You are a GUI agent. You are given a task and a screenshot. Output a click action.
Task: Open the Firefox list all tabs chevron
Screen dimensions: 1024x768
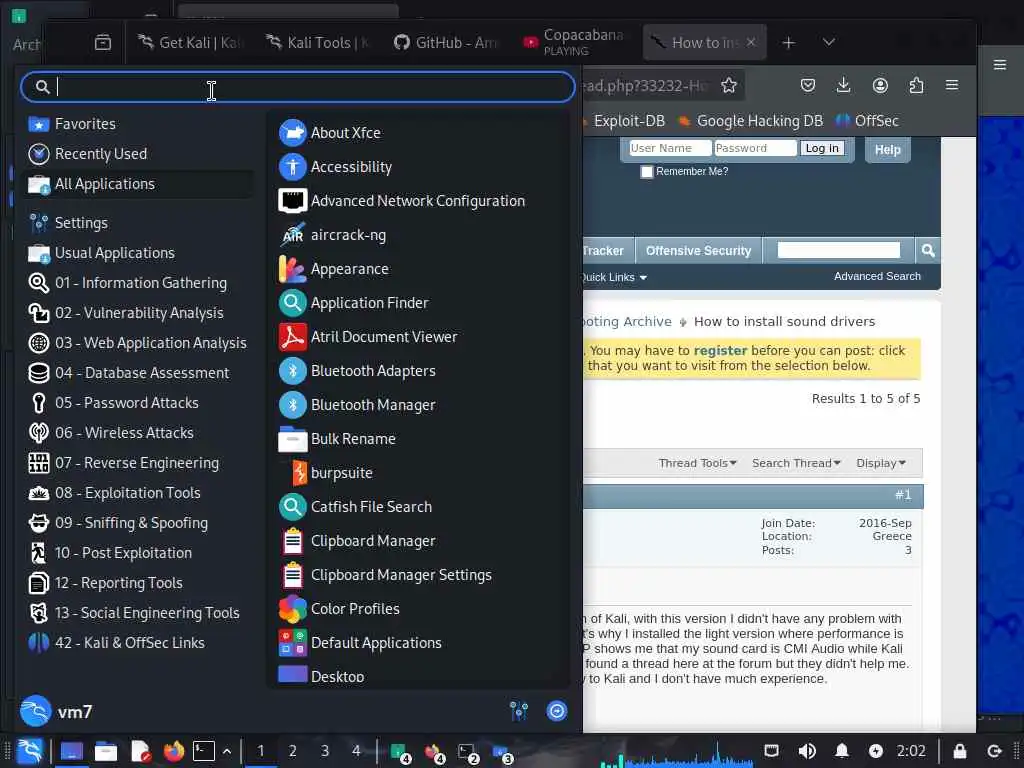click(829, 42)
